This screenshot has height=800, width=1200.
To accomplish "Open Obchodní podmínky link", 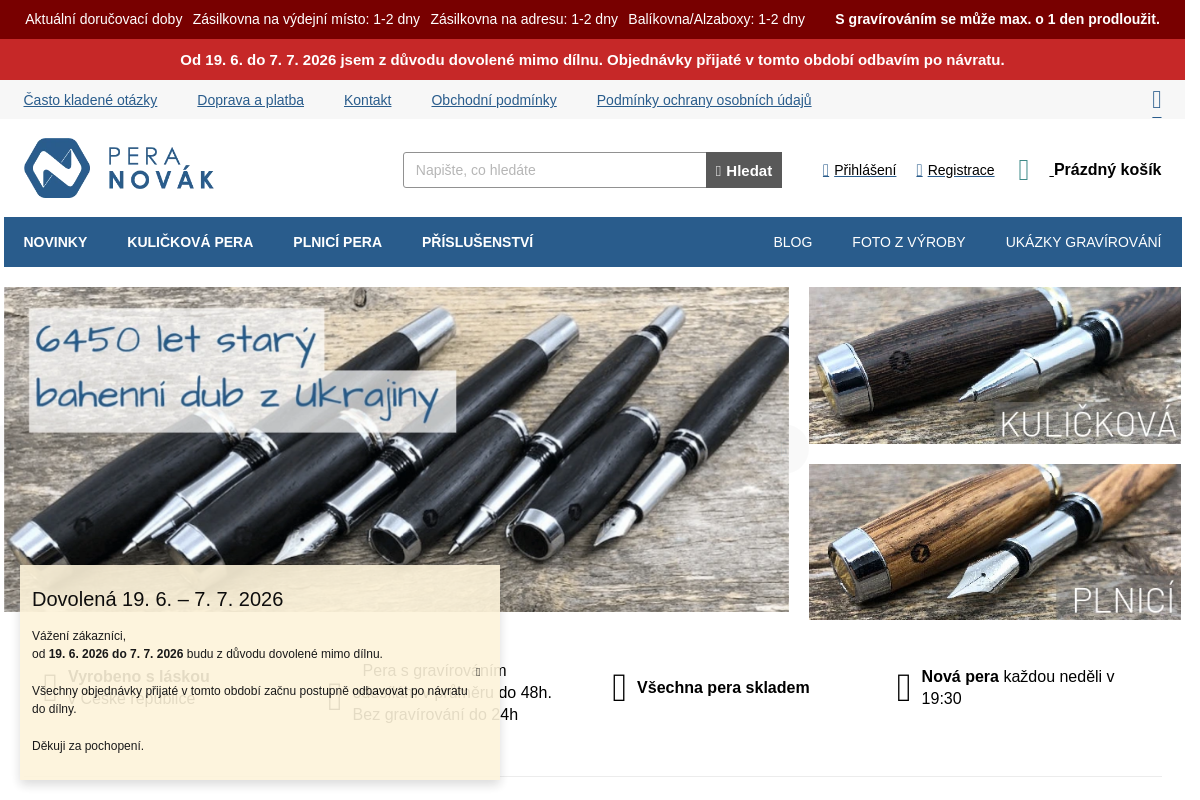I will [x=494, y=100].
